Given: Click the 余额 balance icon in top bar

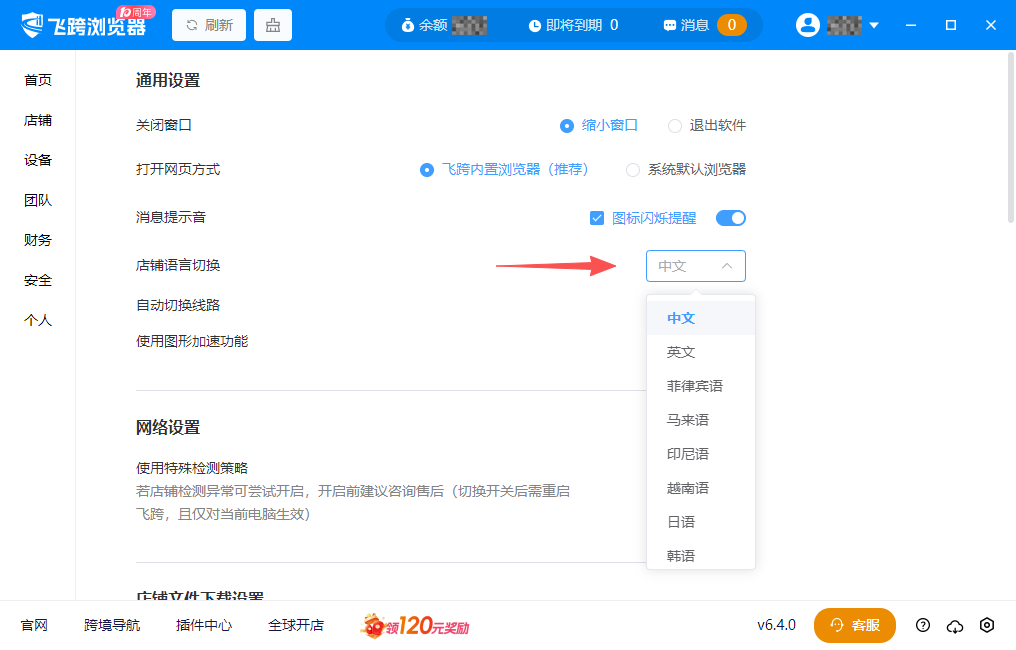Looking at the screenshot, I should tap(410, 25).
